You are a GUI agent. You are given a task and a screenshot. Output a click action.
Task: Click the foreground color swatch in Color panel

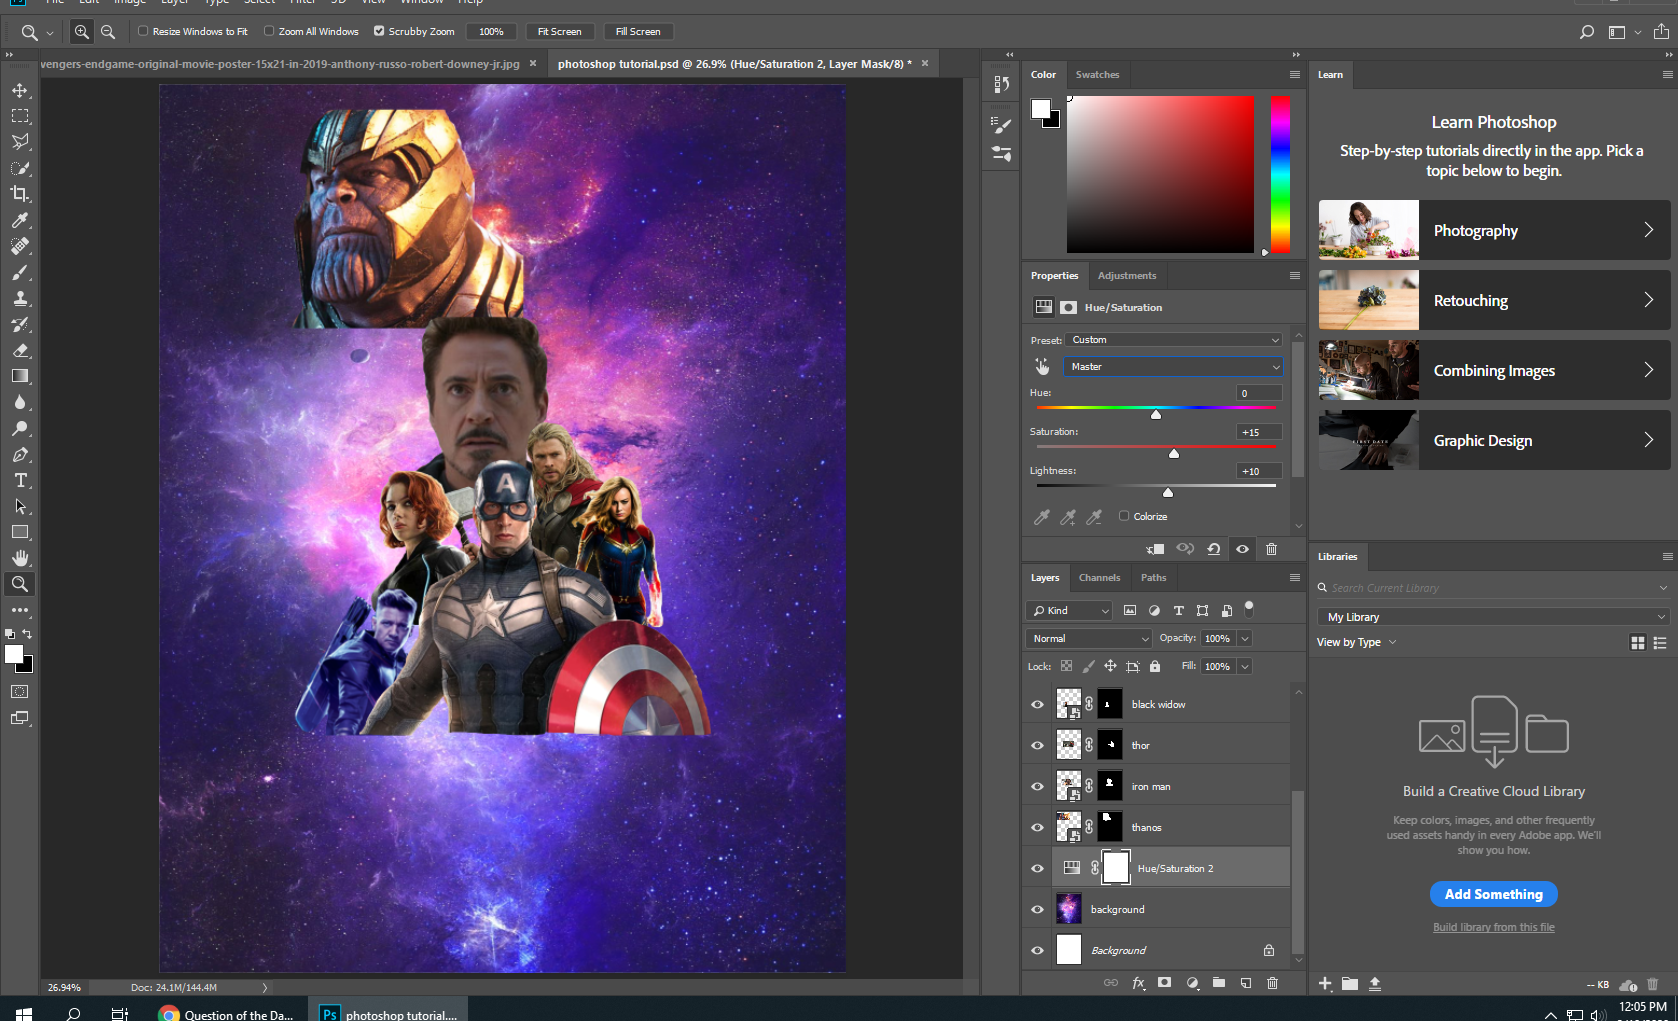[x=1041, y=108]
